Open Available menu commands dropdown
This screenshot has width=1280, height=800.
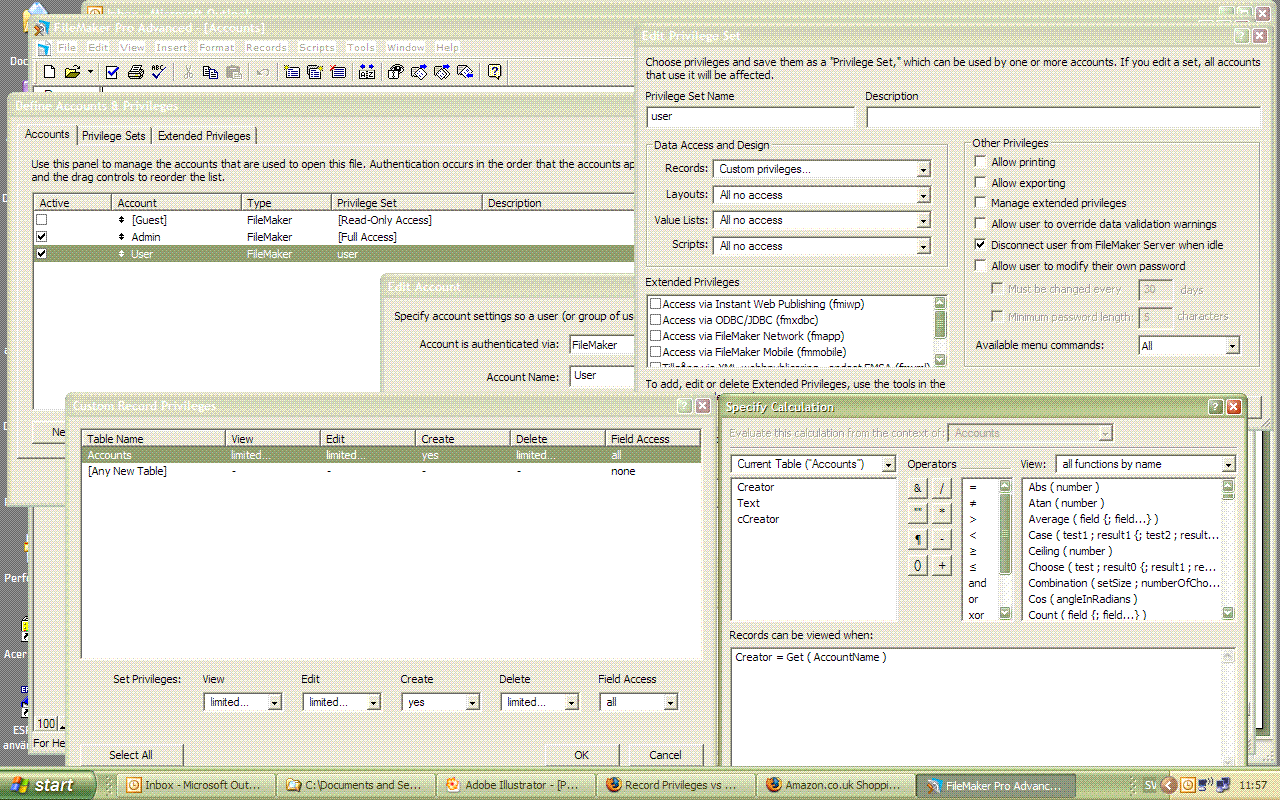[x=1189, y=346]
